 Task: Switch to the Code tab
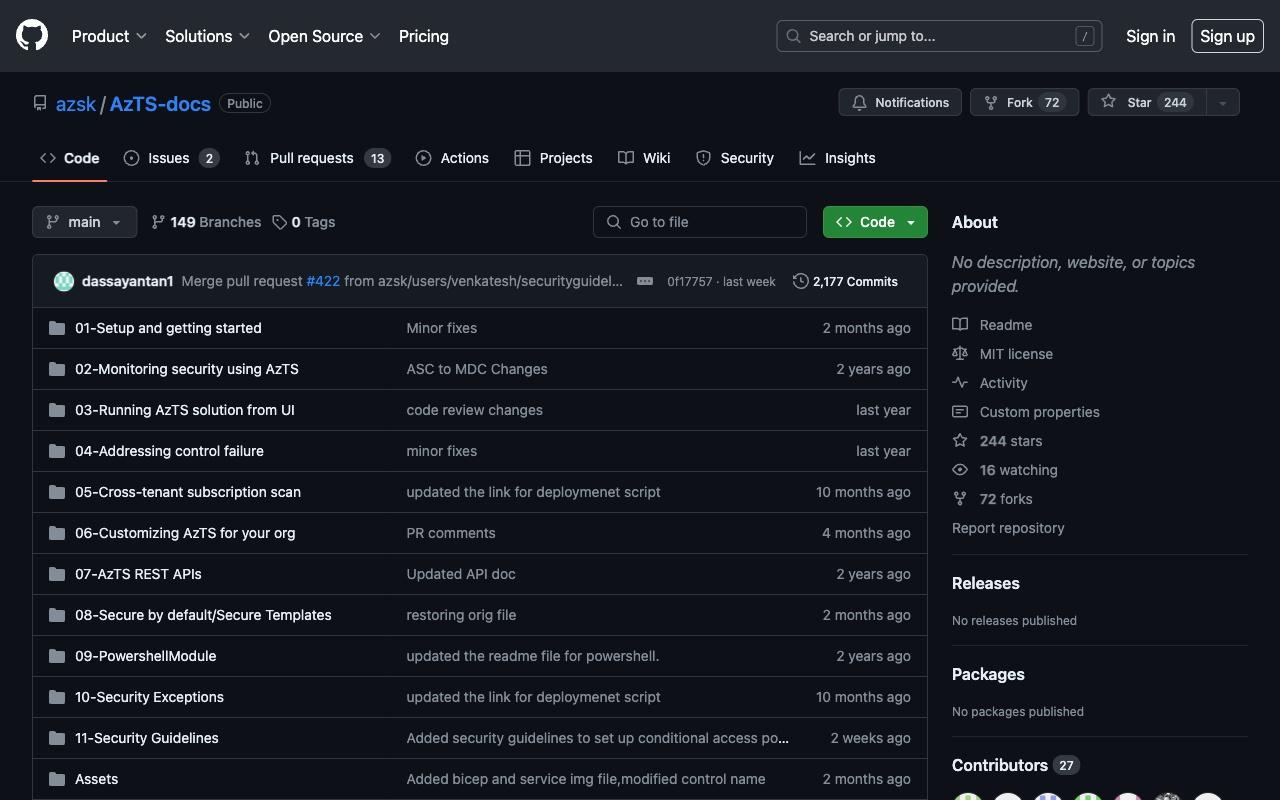(x=69, y=158)
